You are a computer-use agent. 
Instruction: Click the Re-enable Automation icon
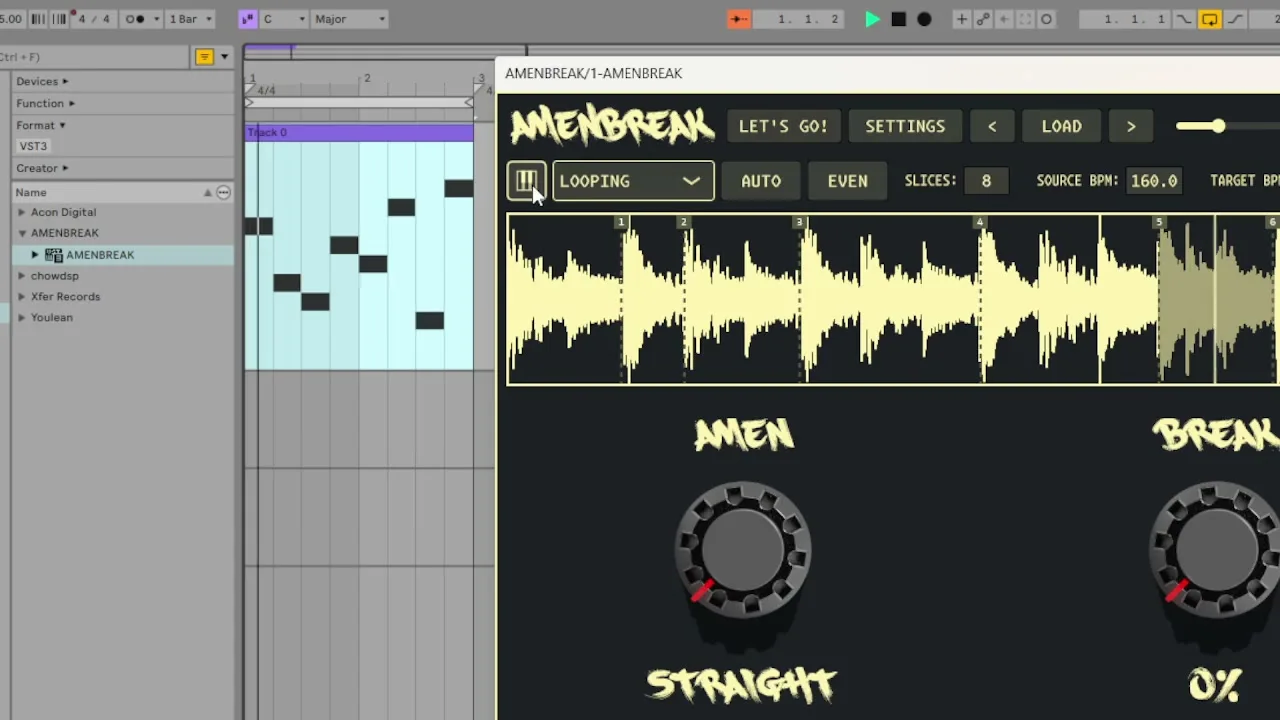(1004, 19)
